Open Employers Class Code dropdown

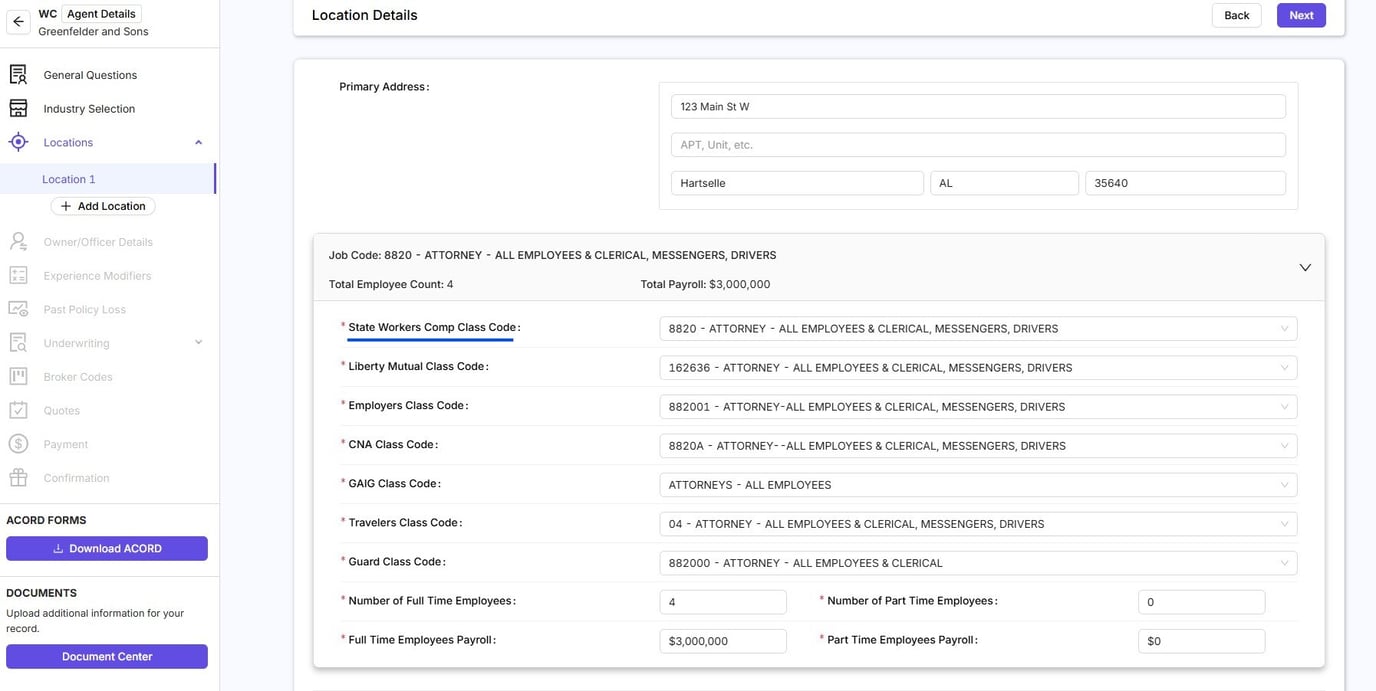[978, 406]
